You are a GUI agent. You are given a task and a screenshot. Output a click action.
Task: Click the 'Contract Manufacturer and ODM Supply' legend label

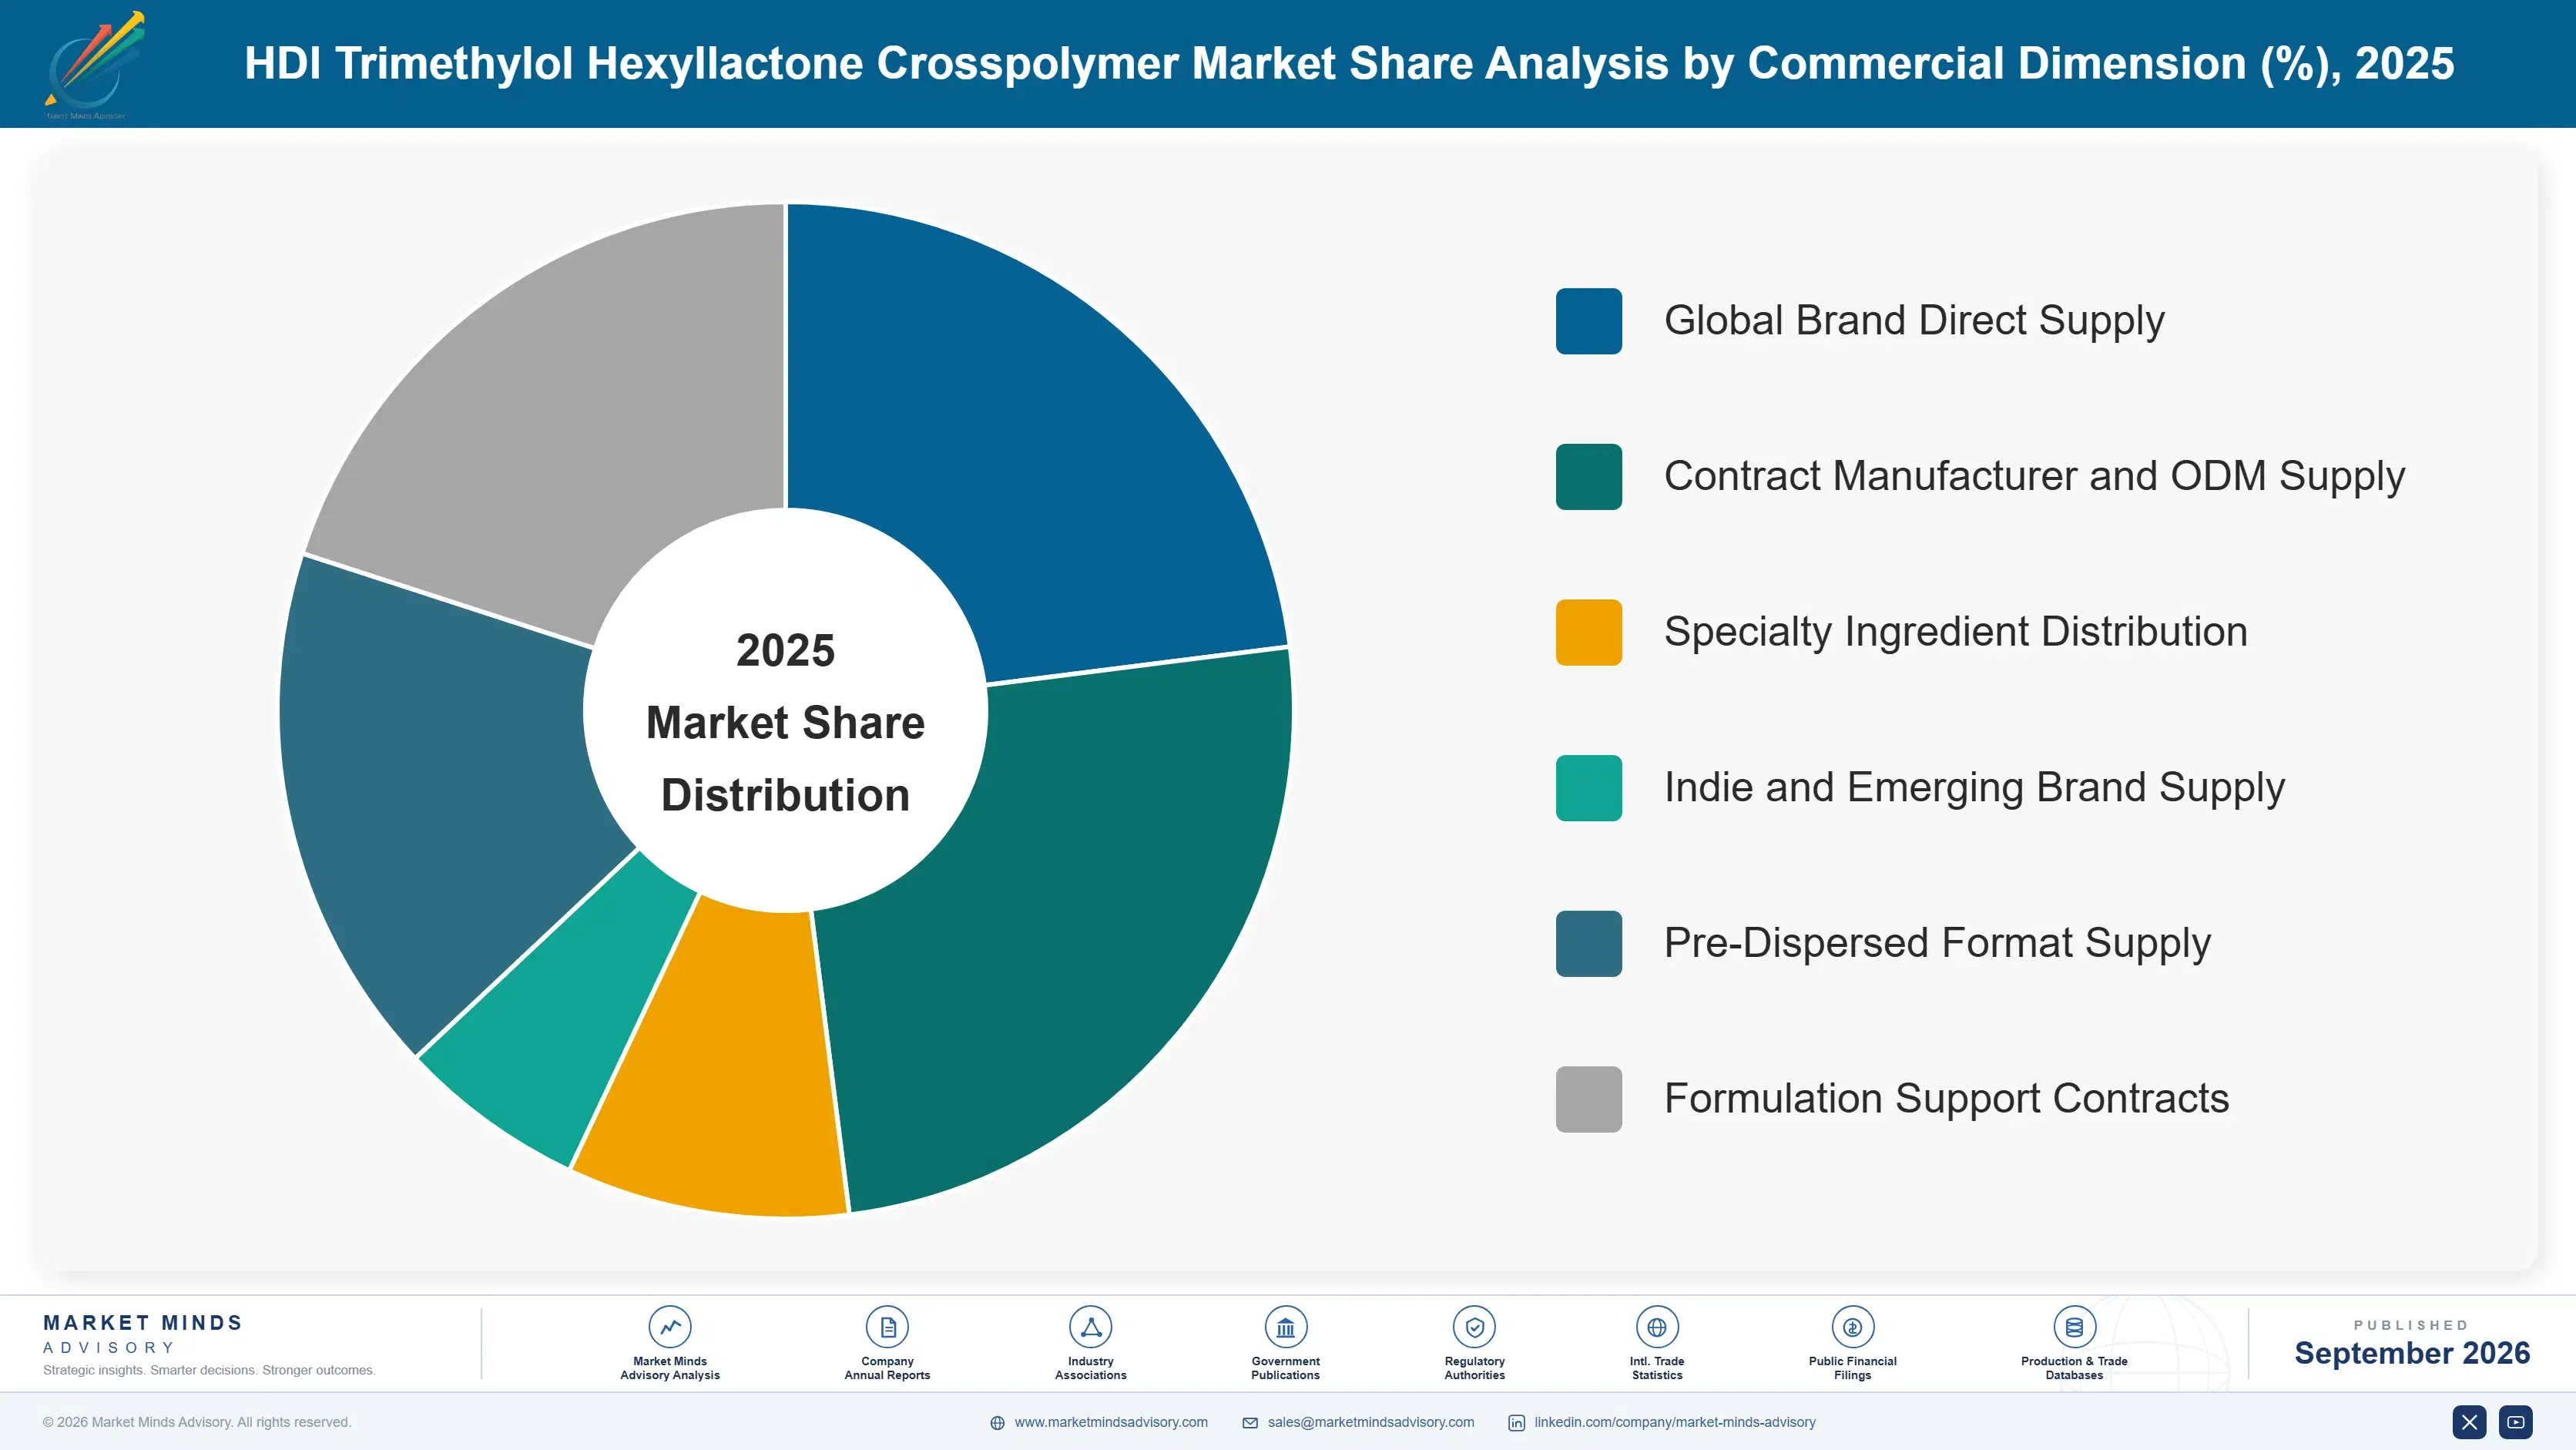tap(2034, 477)
